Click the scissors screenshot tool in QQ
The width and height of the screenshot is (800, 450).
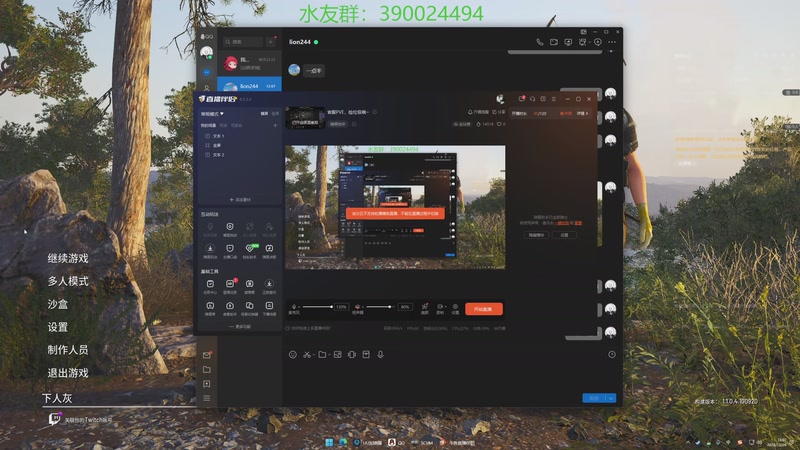[306, 355]
